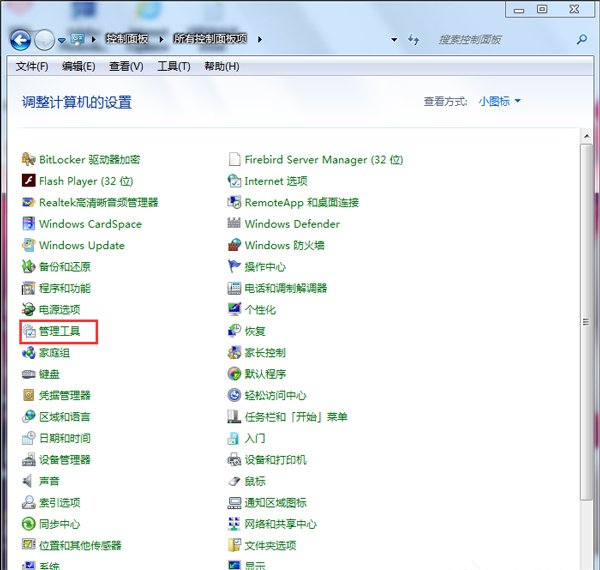The image size is (600, 570).
Task: Click the 控制面板 breadcrumb segment
Action: [x=127, y=39]
